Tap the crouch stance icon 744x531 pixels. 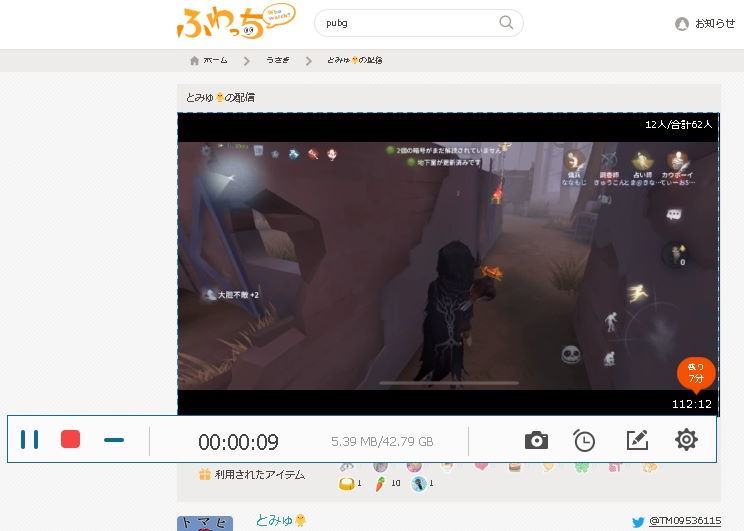[609, 358]
